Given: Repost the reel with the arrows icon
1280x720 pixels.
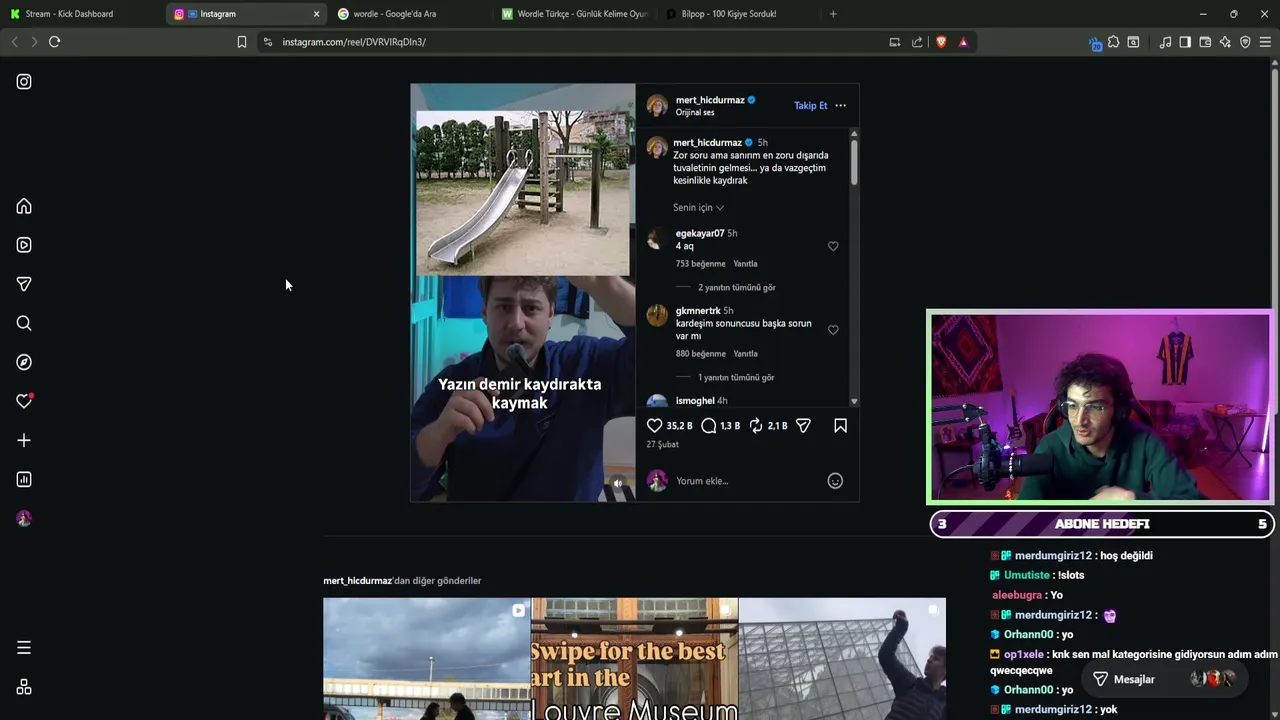Looking at the screenshot, I should (x=756, y=426).
